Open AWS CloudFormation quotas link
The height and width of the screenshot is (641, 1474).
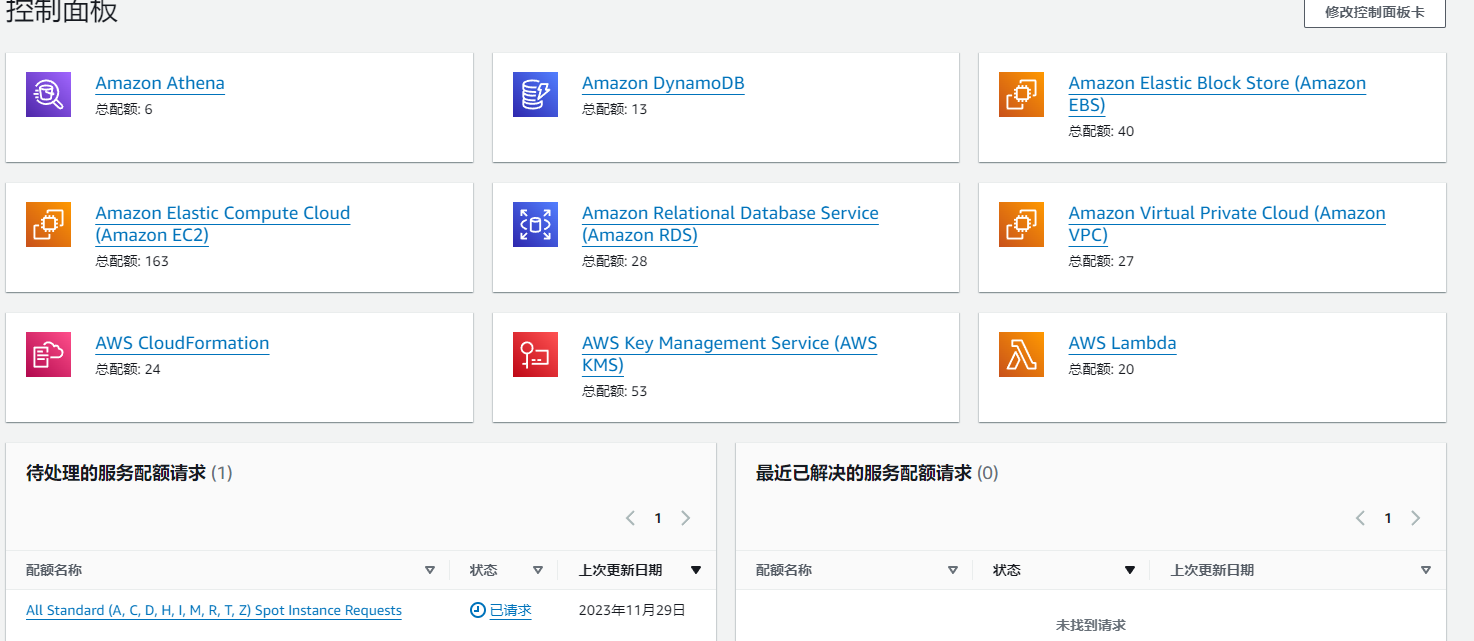182,343
